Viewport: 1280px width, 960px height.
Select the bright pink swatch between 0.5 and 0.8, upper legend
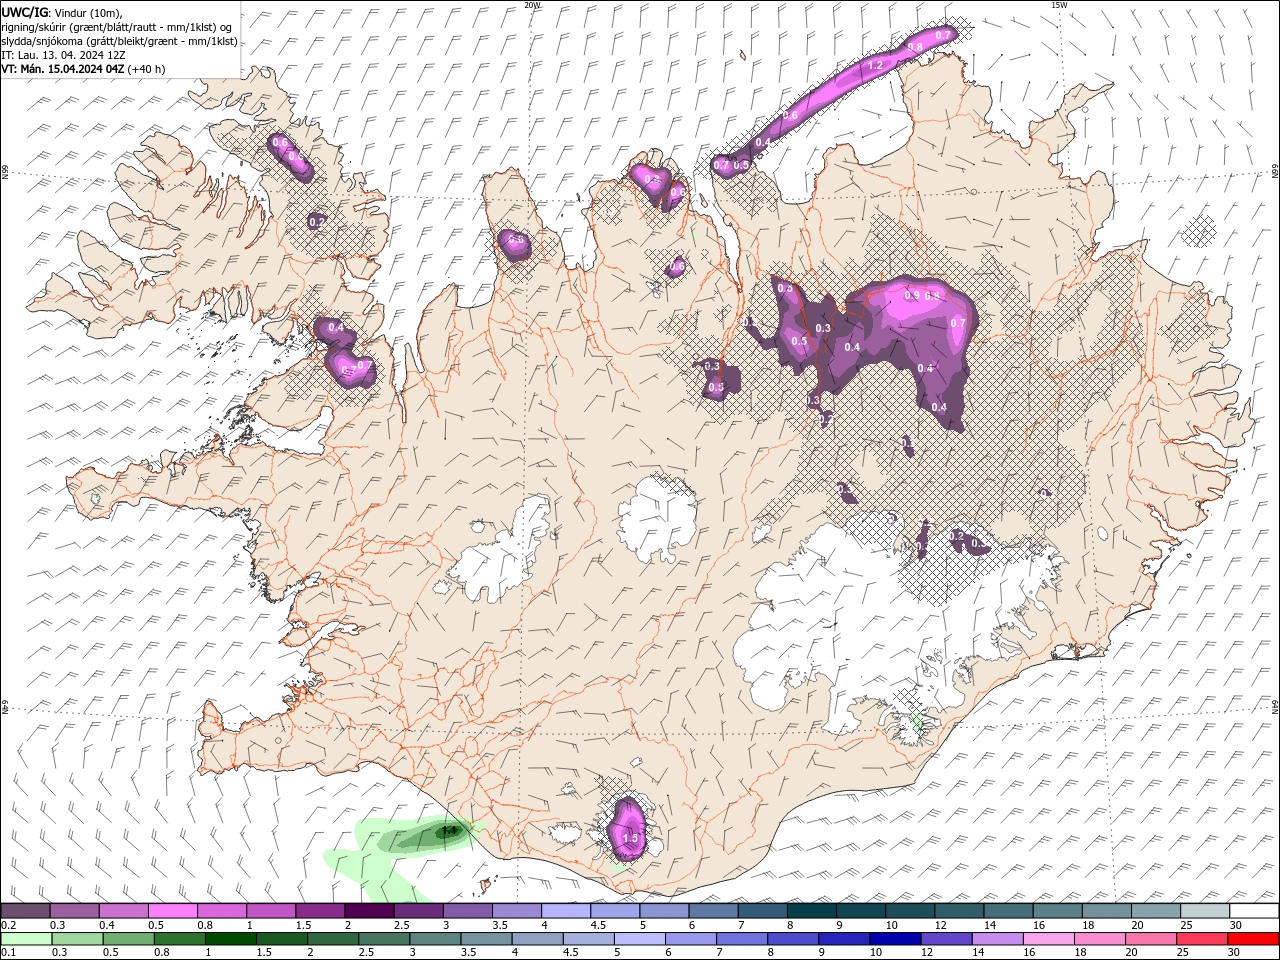coord(173,911)
